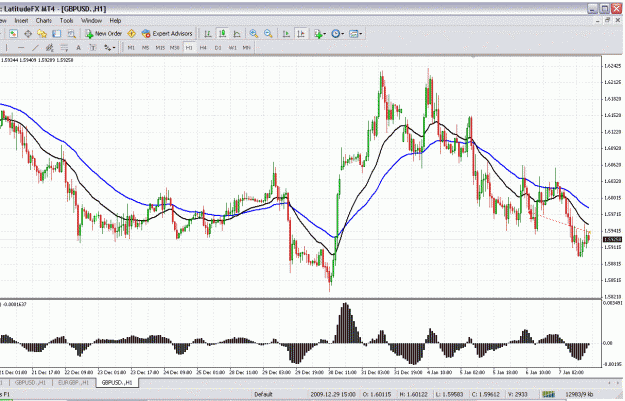Open the arrows objects dropdown

[109, 48]
